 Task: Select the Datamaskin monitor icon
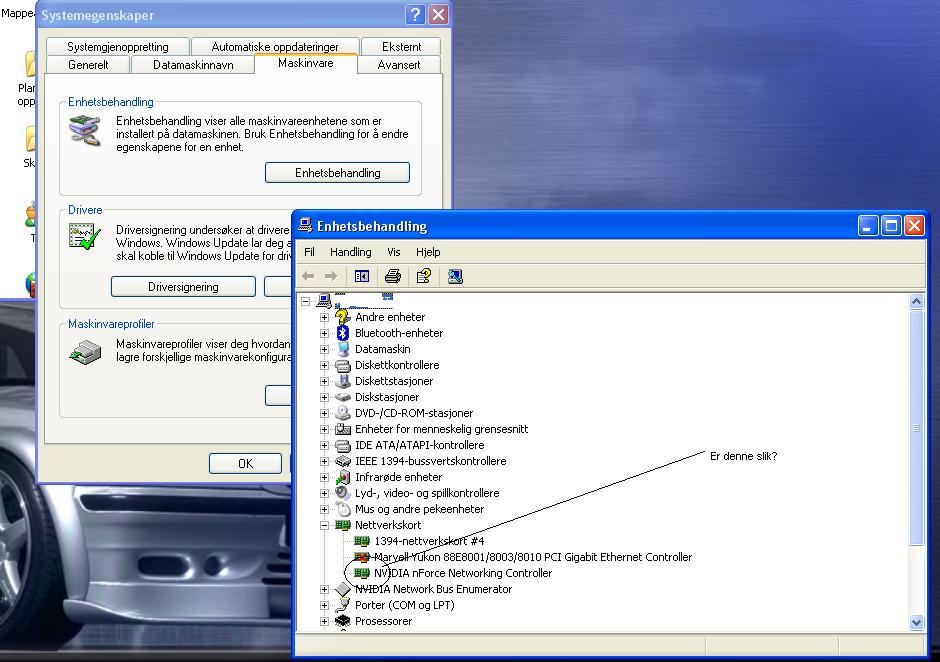pyautogui.click(x=342, y=349)
